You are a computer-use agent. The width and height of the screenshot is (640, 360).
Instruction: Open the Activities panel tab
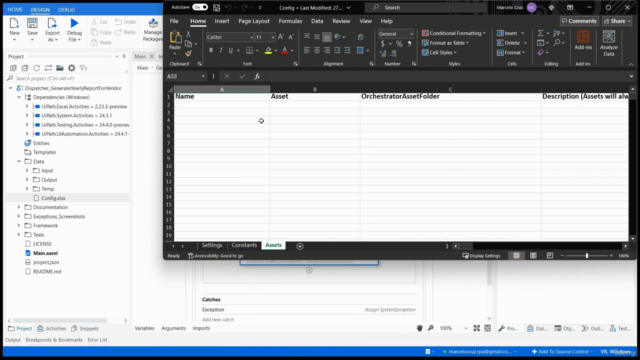(51, 329)
